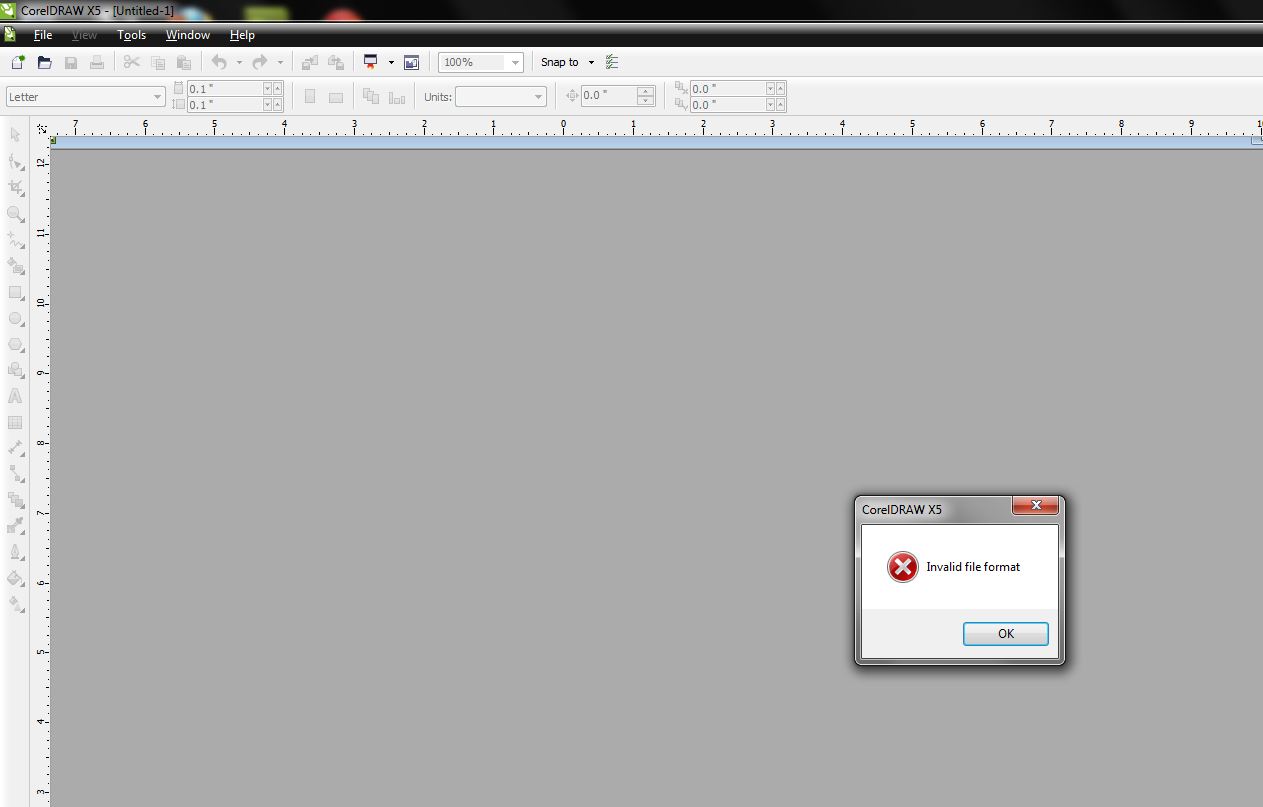Select the Text tool
Screen dimensions: 1263x807
point(16,396)
